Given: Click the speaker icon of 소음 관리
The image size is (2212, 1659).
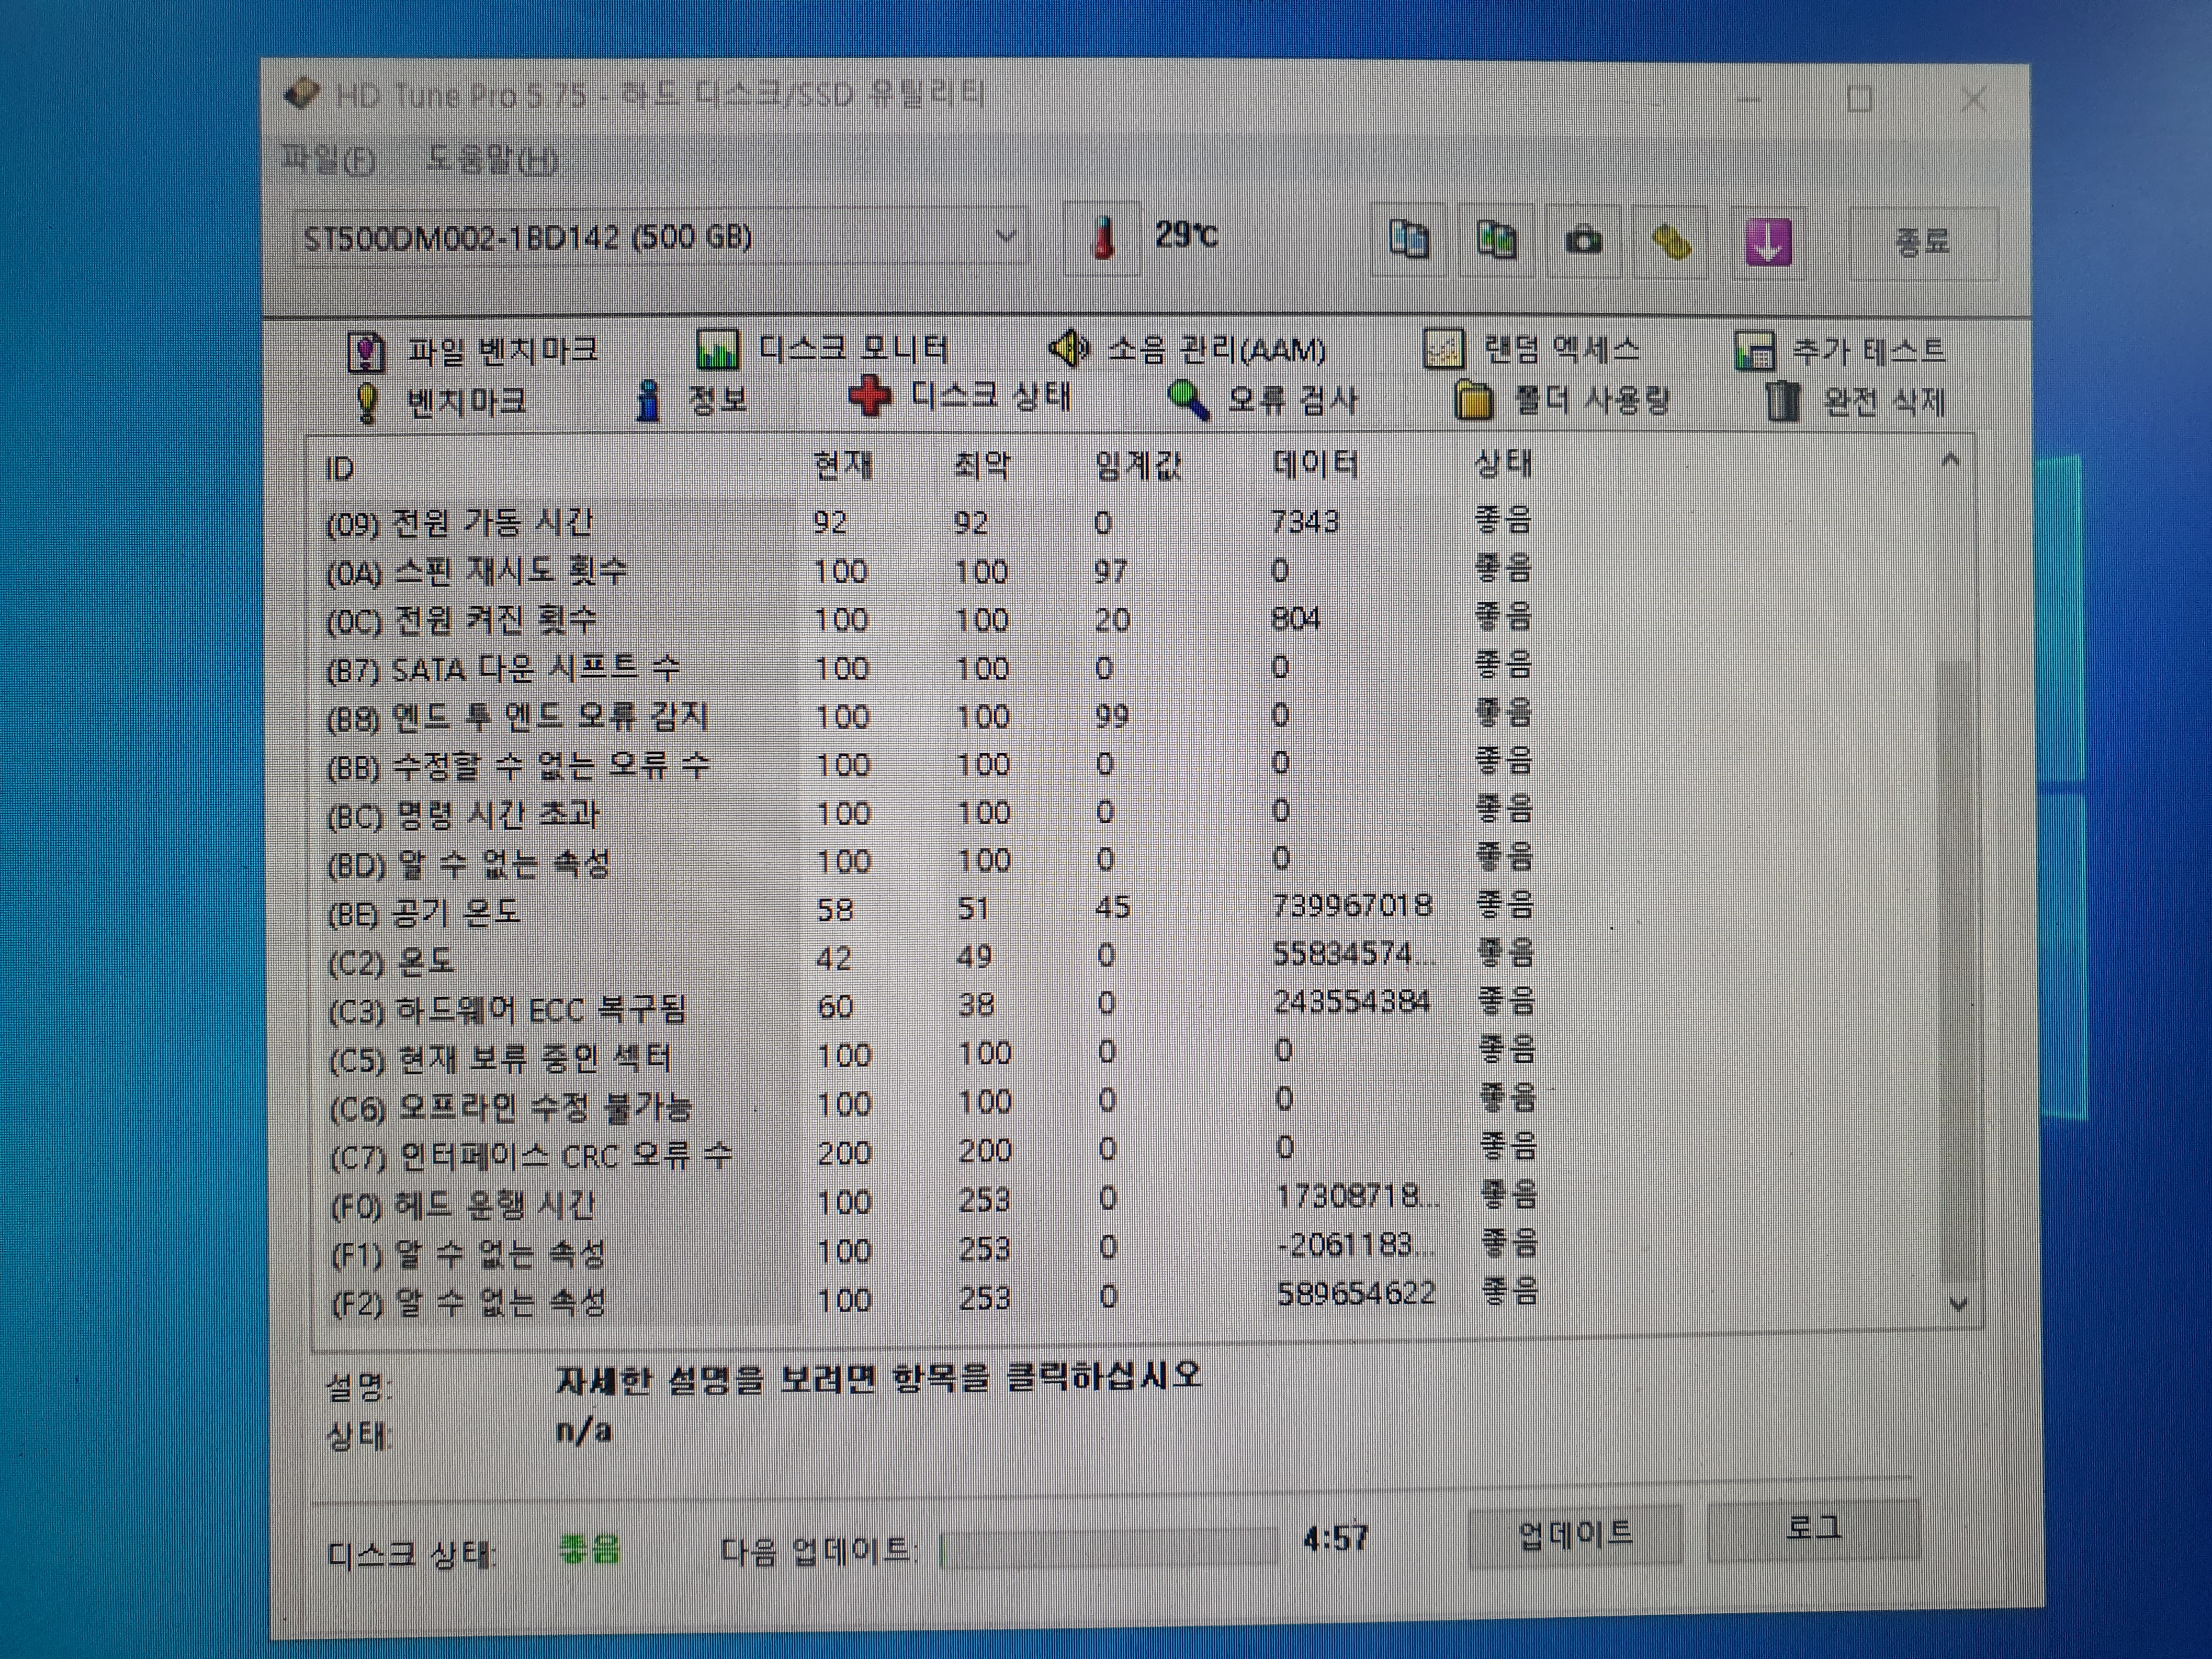Looking at the screenshot, I should 1069,348.
